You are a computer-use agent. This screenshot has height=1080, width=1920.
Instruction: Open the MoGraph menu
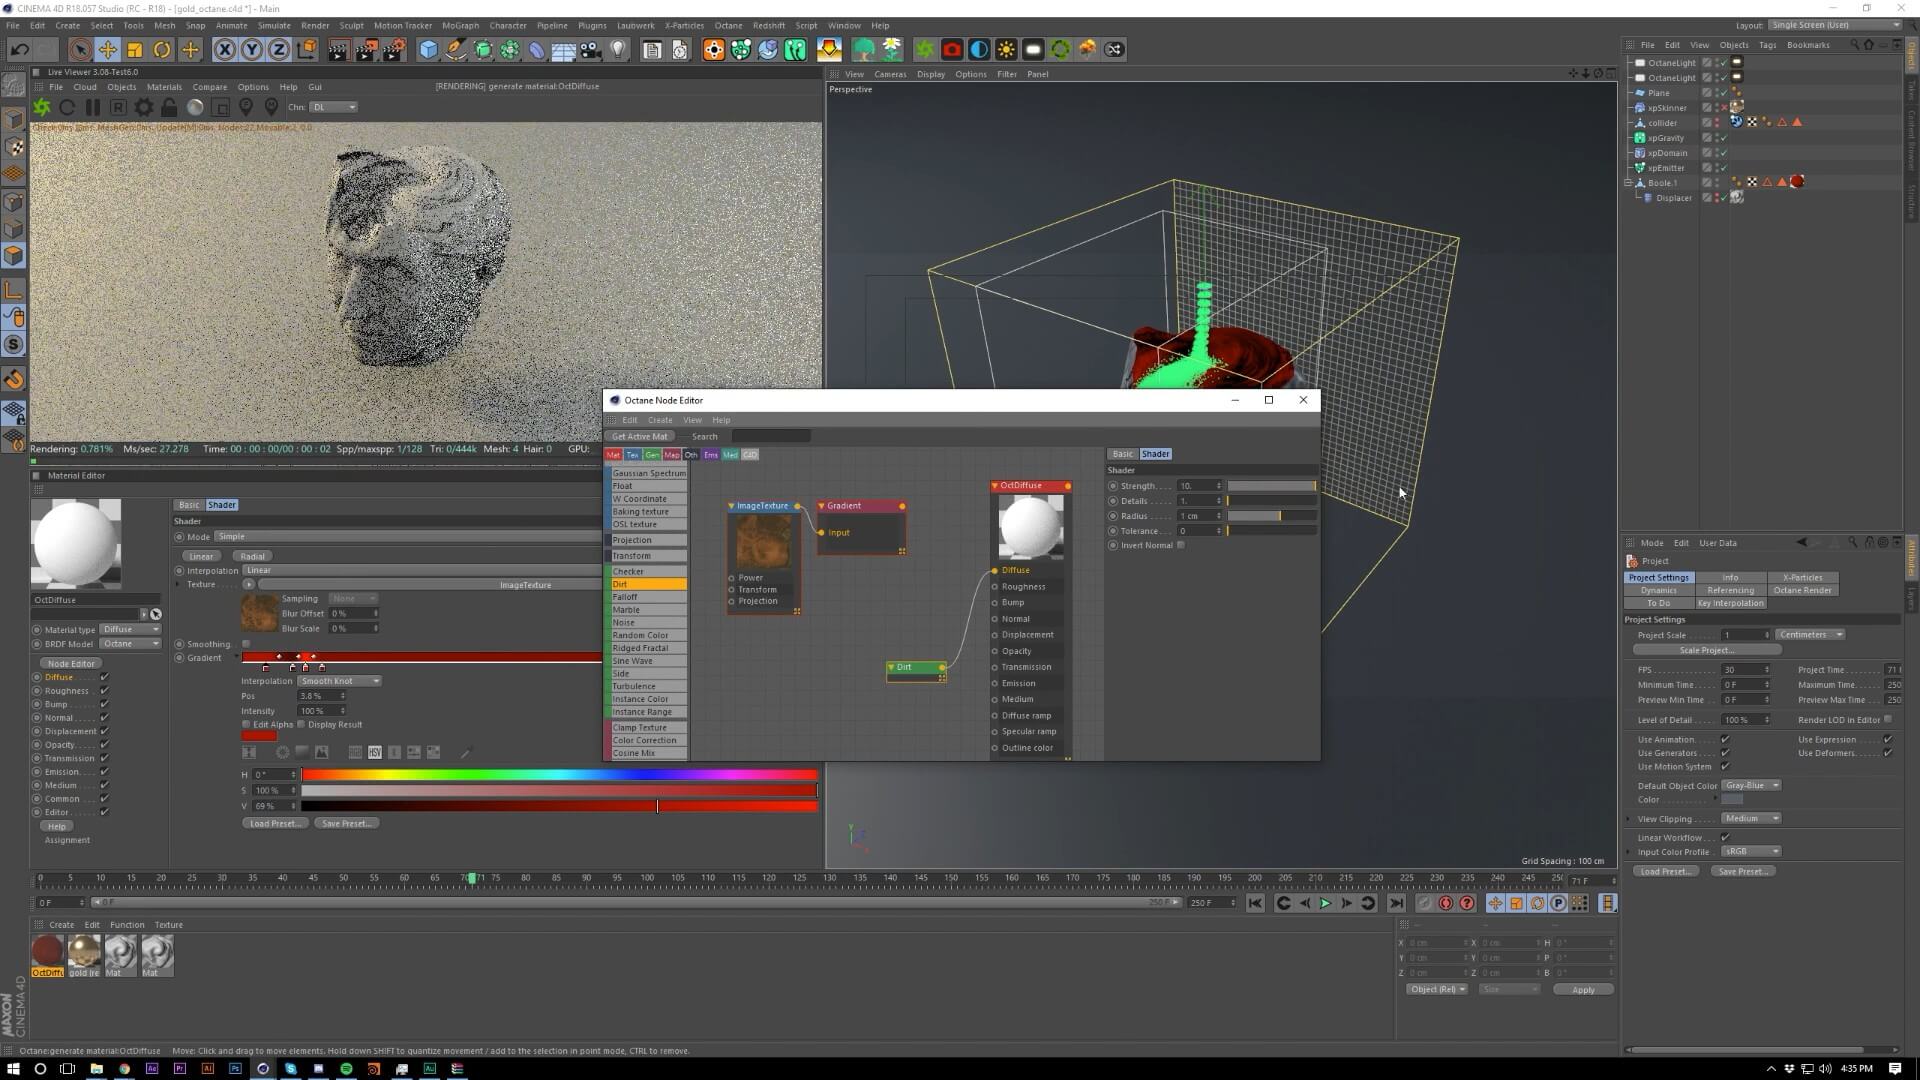click(460, 25)
